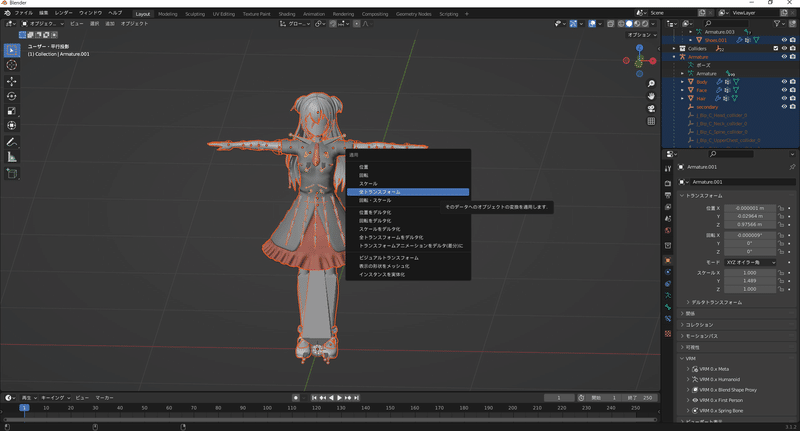Open Render properties tab
This screenshot has height=431, width=800.
point(668,183)
